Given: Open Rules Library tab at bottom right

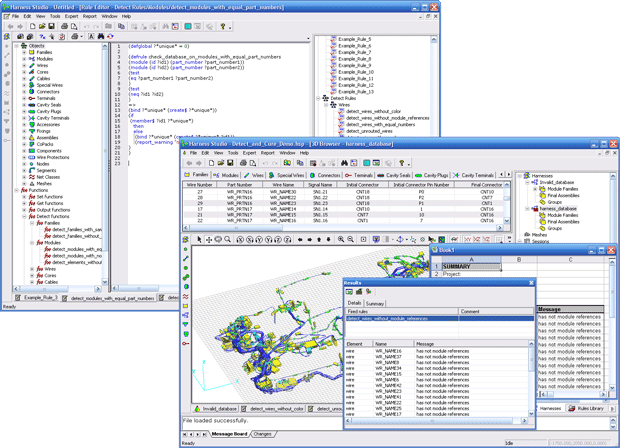Looking at the screenshot, I should [x=586, y=408].
